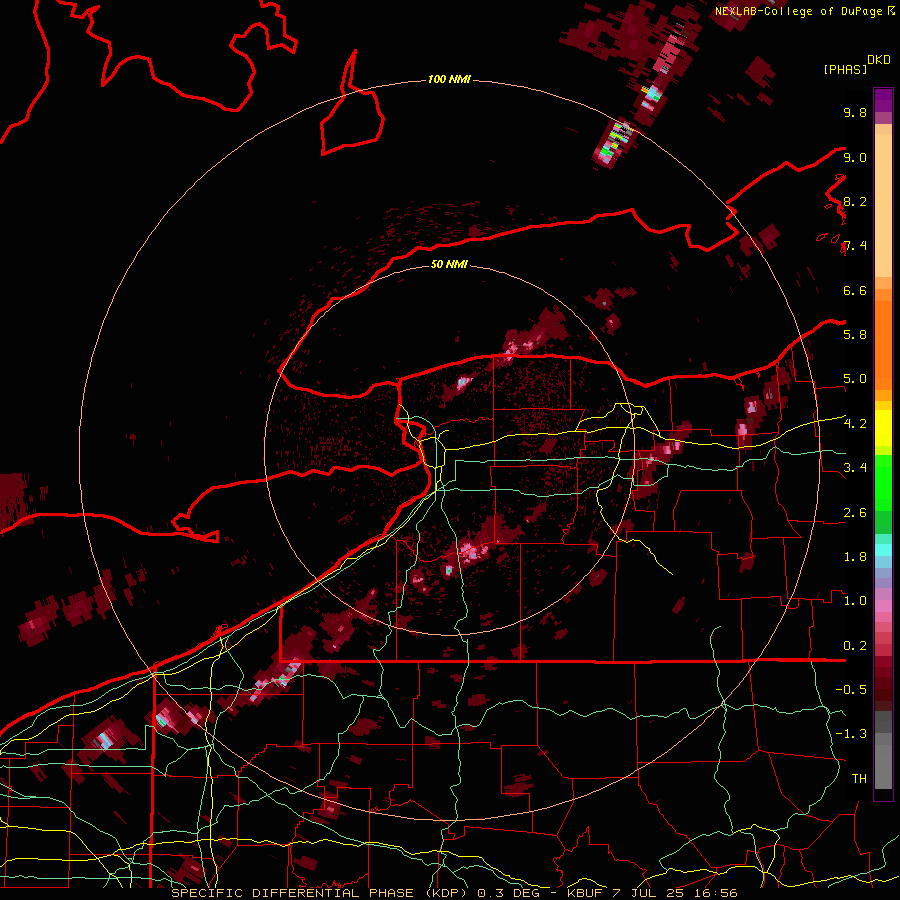900x900 pixels.
Task: Select the 3.4 scale value
Action: click(x=855, y=468)
